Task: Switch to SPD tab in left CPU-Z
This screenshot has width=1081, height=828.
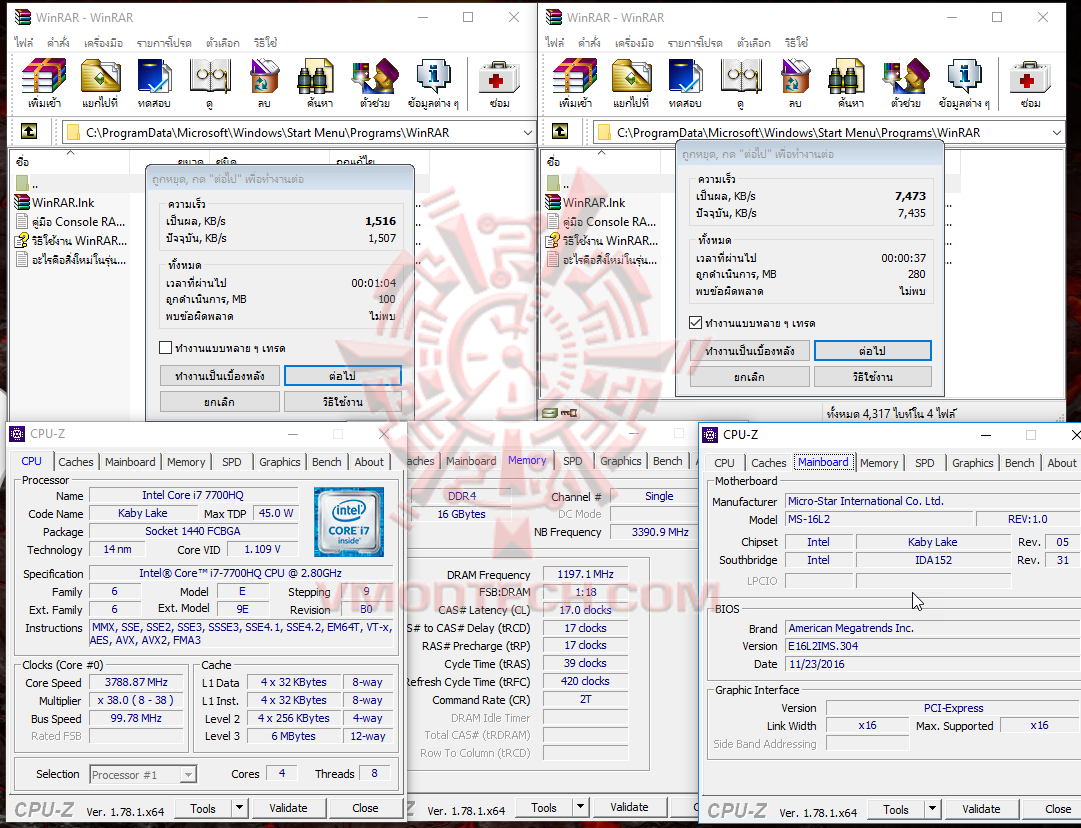Action: (x=232, y=462)
